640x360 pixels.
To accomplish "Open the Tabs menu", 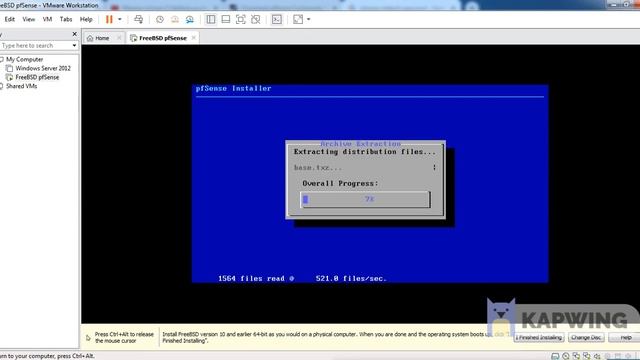I will click(66, 19).
